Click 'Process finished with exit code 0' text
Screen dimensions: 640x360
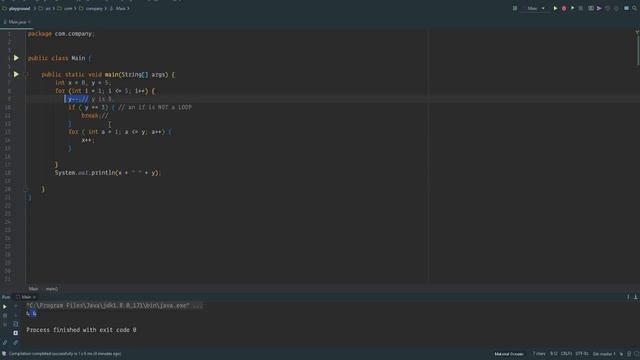81,330
